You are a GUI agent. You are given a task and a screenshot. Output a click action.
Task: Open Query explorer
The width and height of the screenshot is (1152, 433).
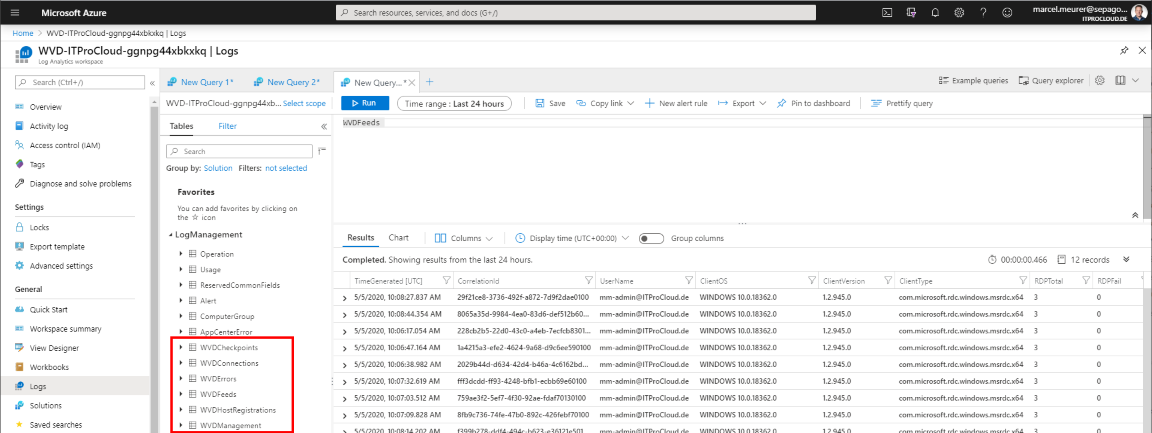[x=1051, y=80]
